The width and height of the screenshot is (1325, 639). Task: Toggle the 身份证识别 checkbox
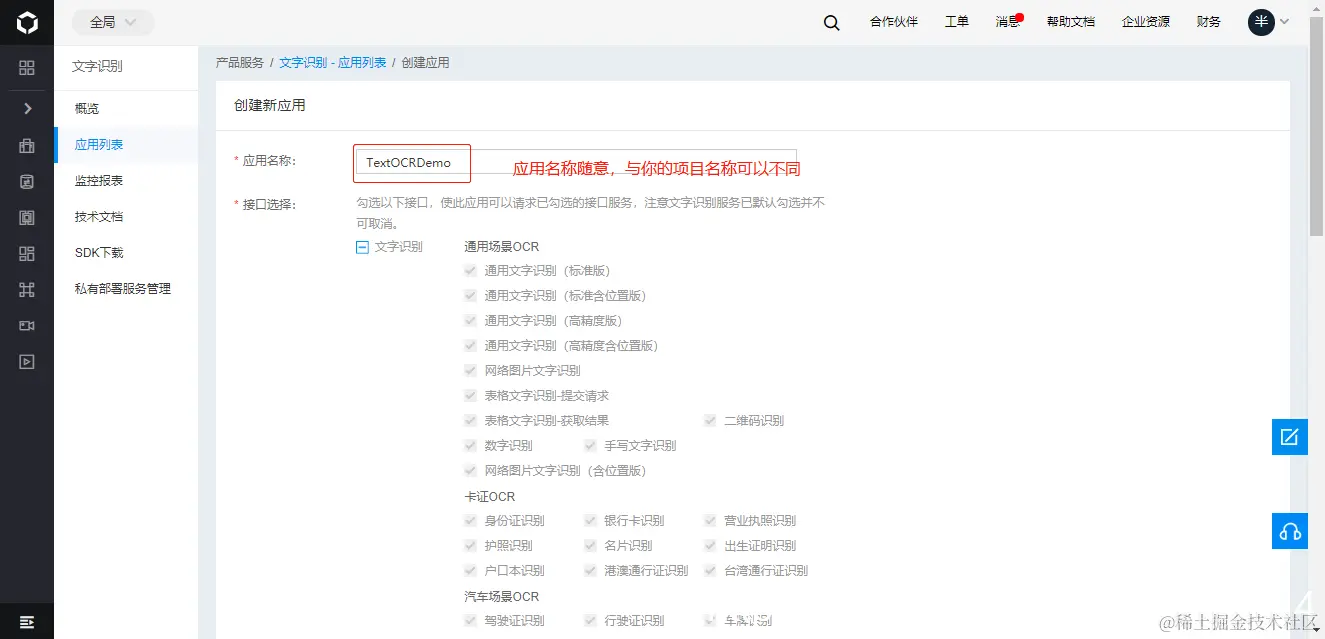coord(470,520)
